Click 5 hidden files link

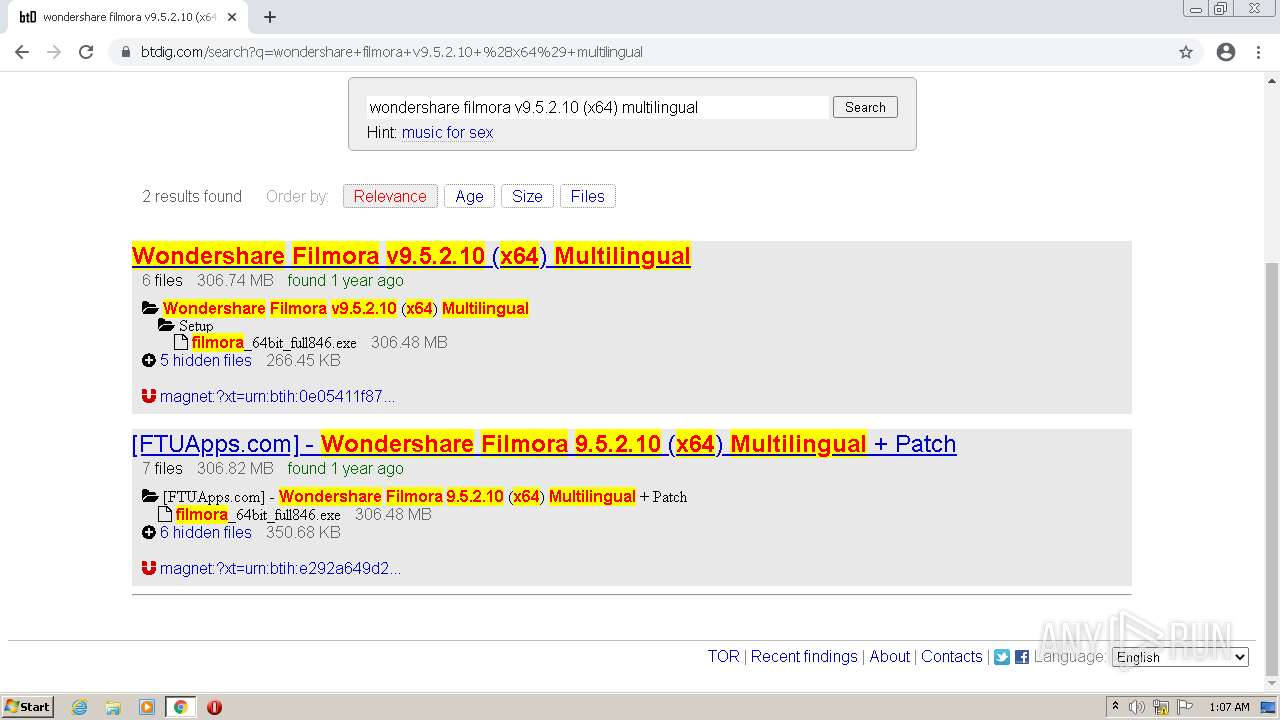point(206,360)
